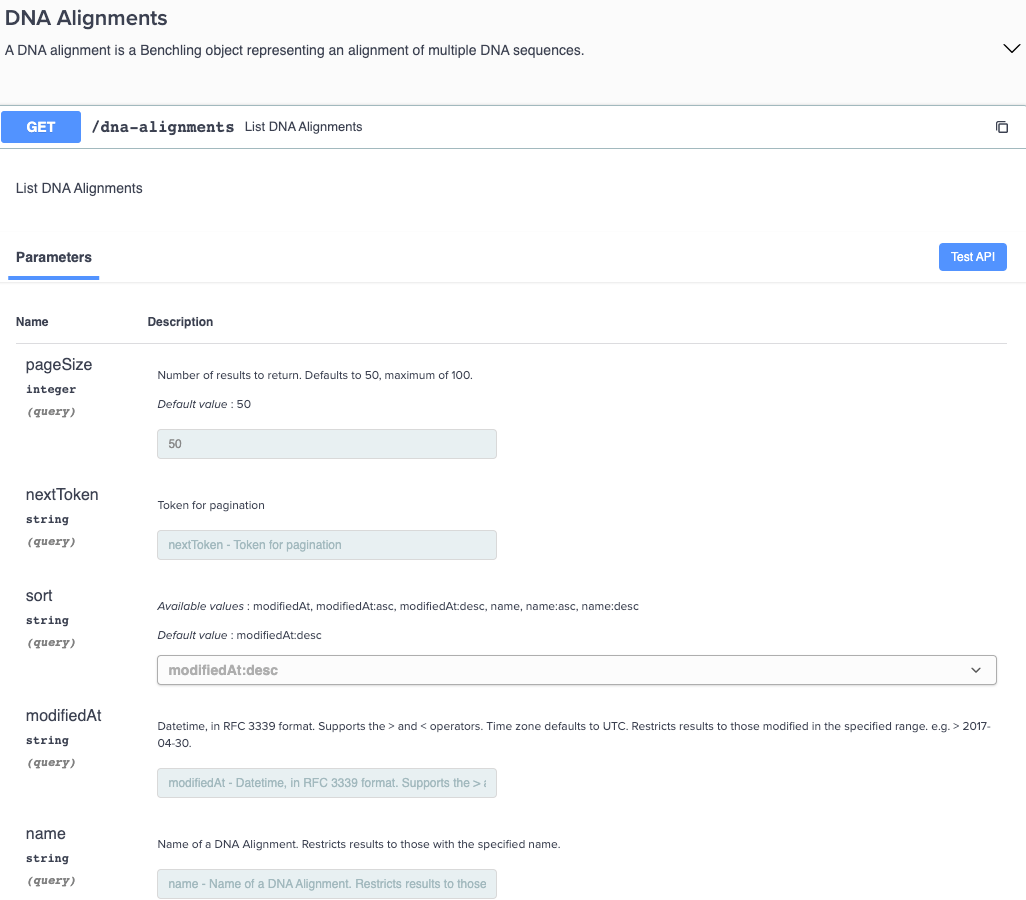
Task: Click the 'Number of results to return' description
Action: (315, 375)
